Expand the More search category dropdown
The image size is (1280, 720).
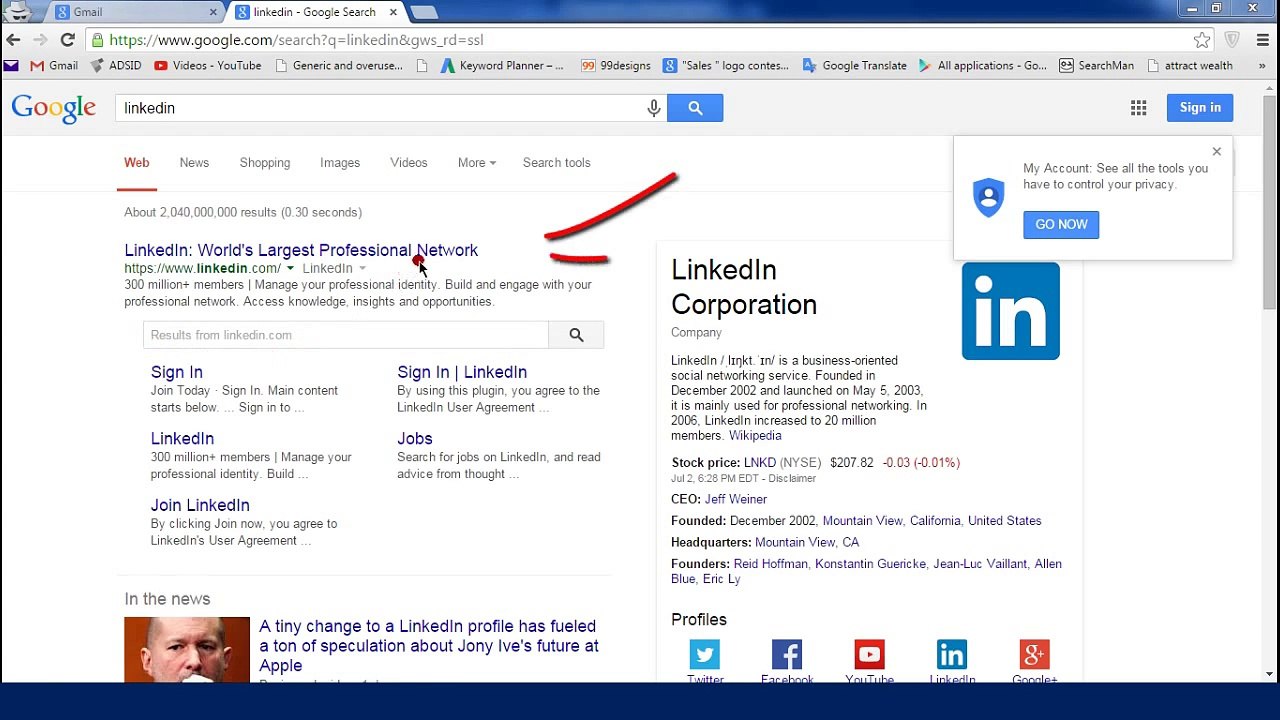pos(477,163)
